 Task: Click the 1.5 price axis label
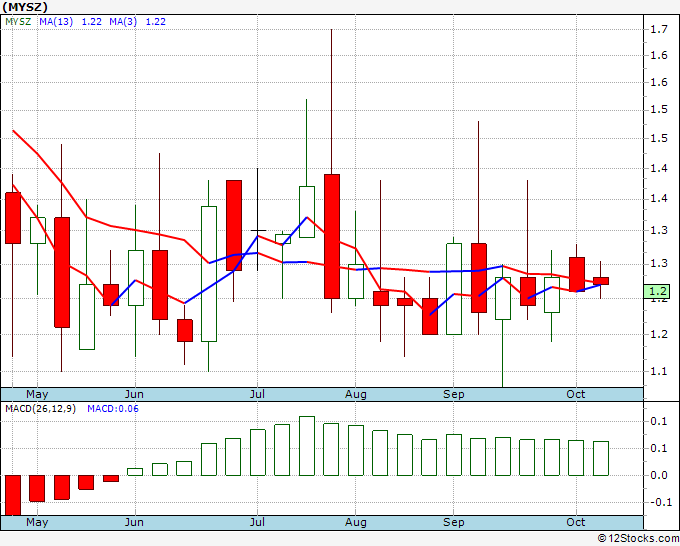658,139
